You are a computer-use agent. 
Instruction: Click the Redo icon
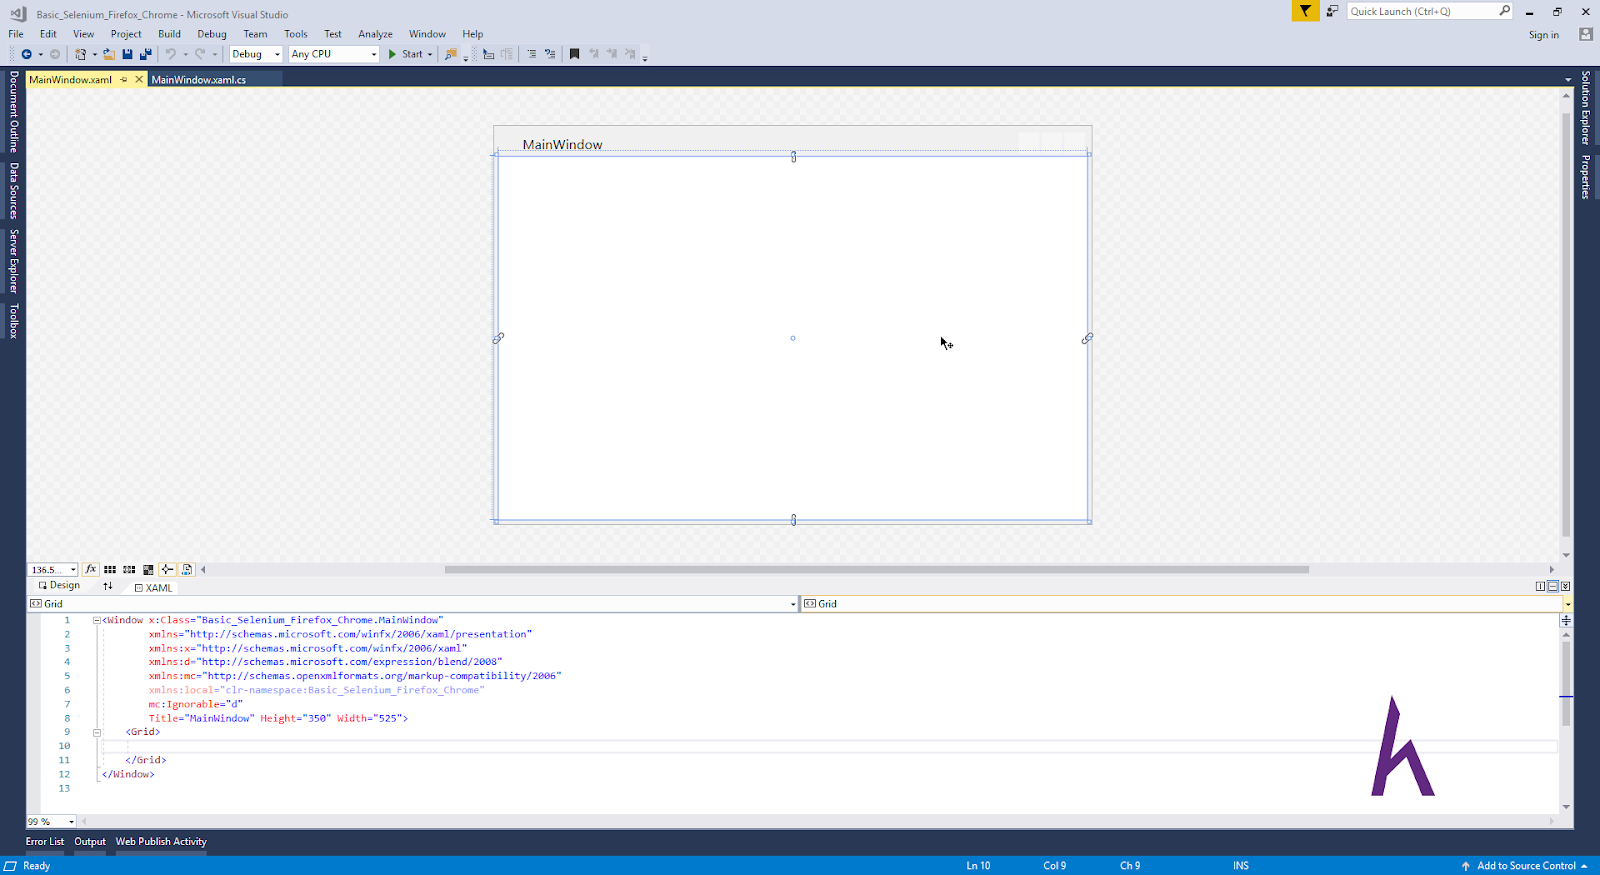(x=200, y=54)
